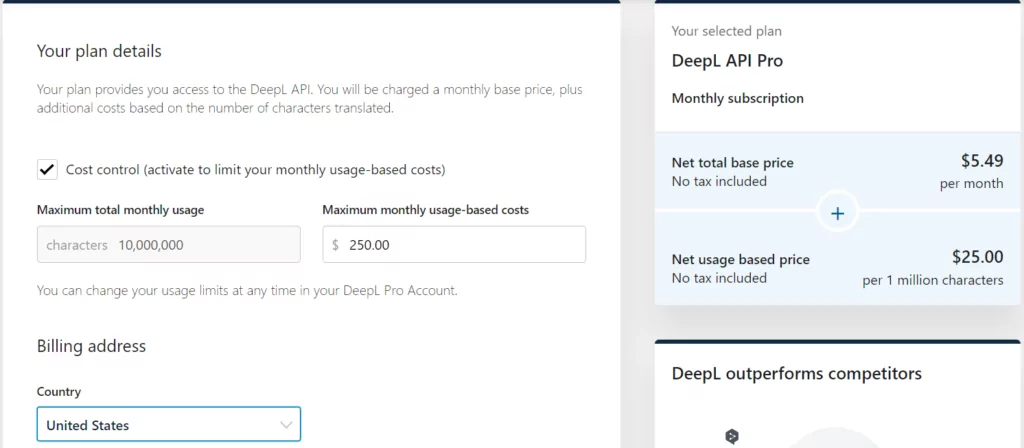Open the Country dropdown showing United States
The width and height of the screenshot is (1024, 448).
(x=168, y=425)
